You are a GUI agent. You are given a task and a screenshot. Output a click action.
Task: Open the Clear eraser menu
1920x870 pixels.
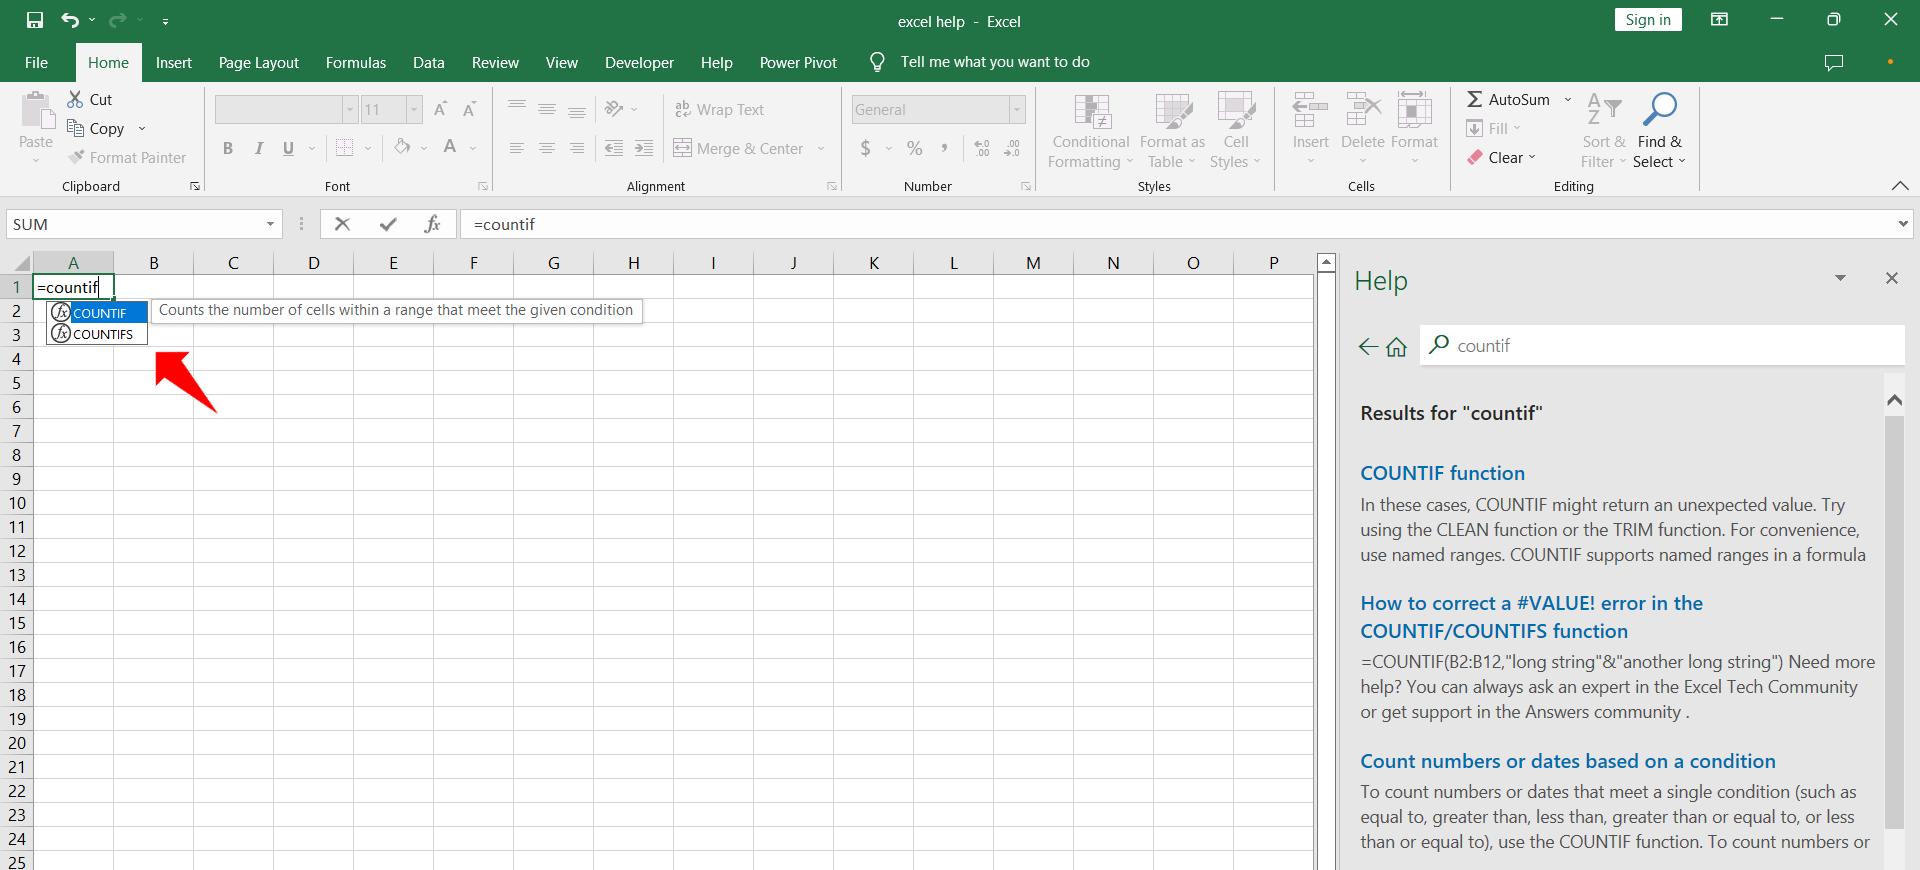pos(1501,157)
